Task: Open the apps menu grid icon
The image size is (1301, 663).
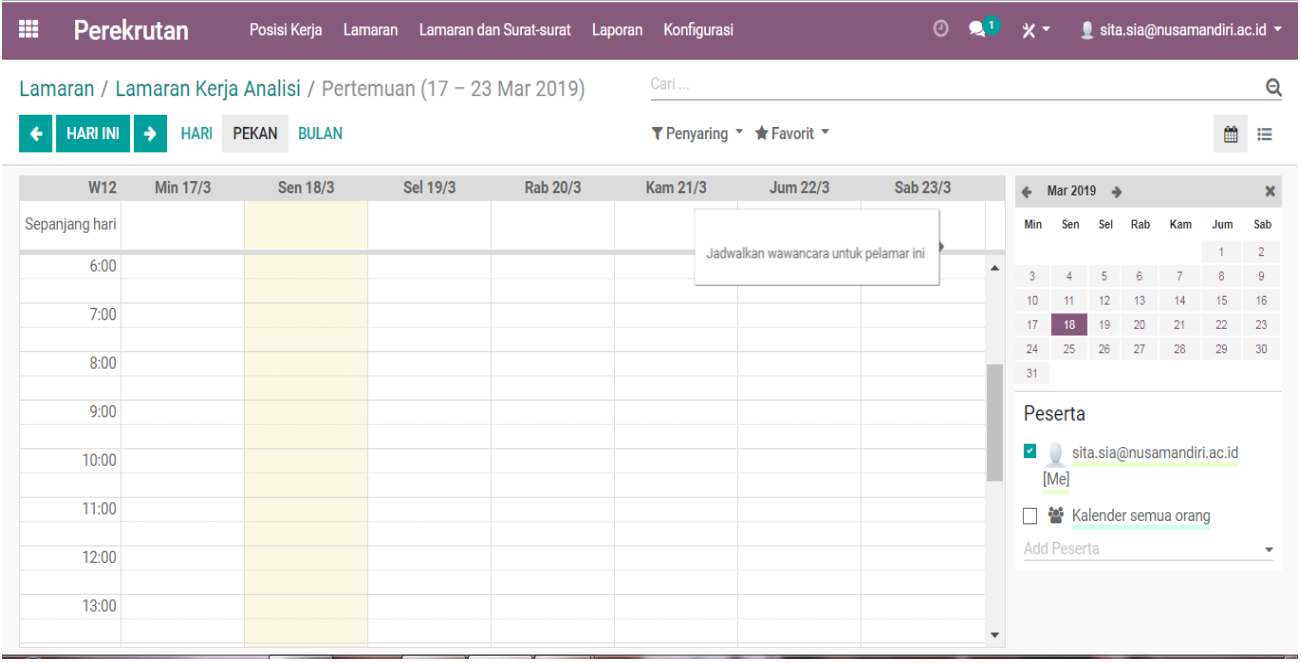Action: 27,29
